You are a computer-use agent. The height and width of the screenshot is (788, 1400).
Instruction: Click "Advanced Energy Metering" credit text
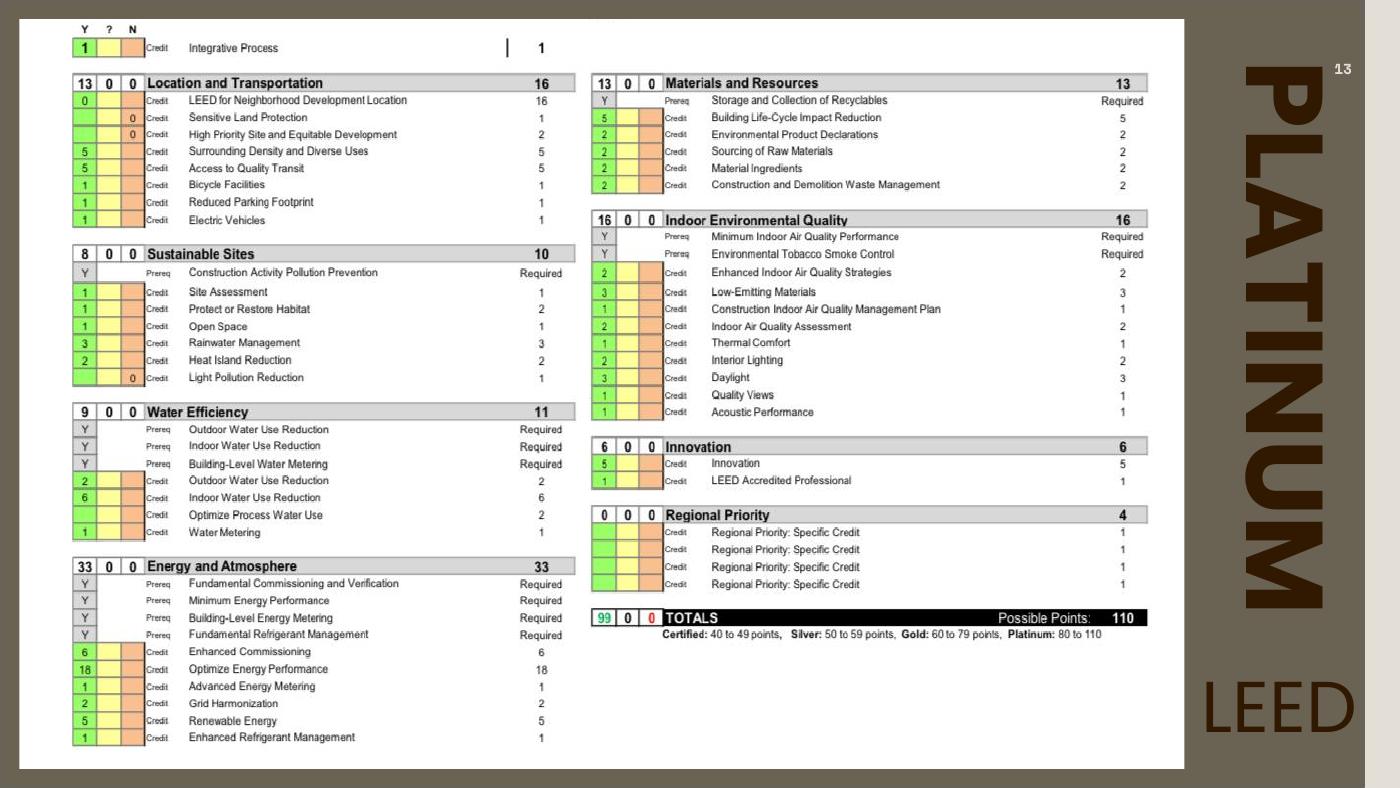pos(252,687)
